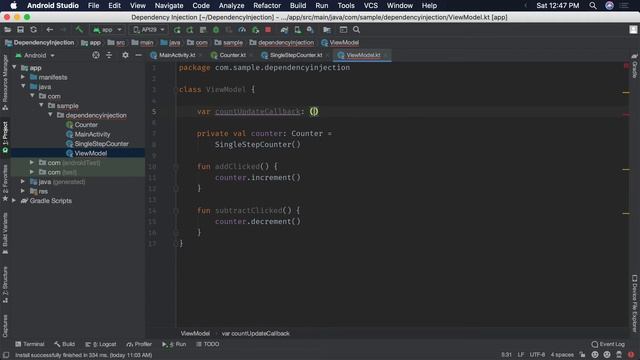Switch to the MainActivity.kt tab

(173, 55)
